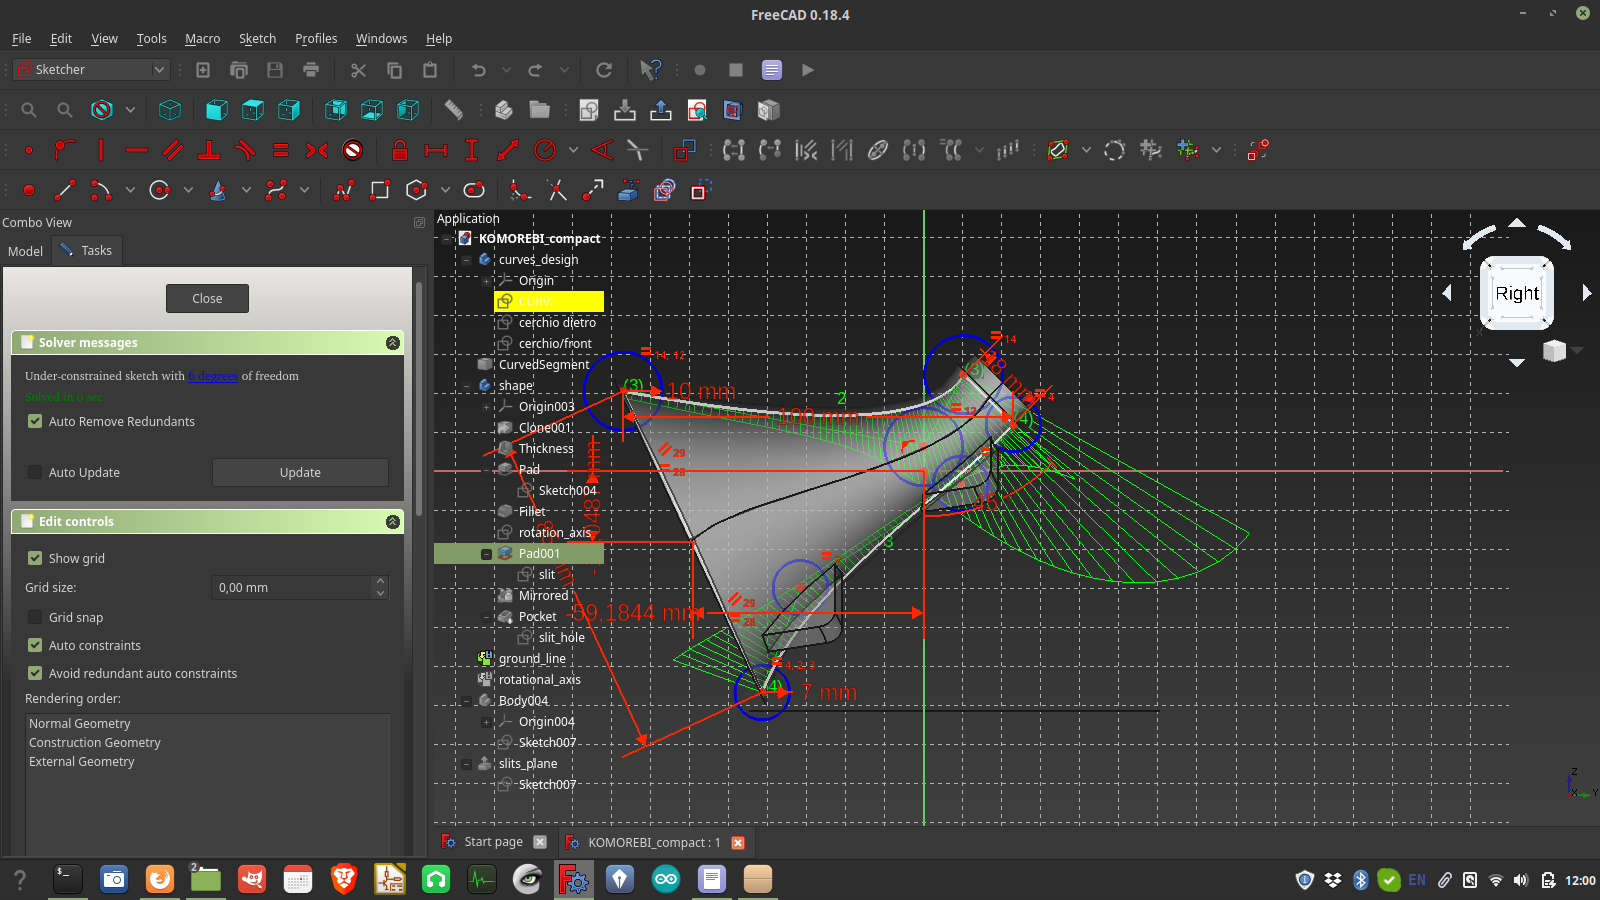Select the Create arc tool
This screenshot has height=900, width=1600.
(101, 190)
